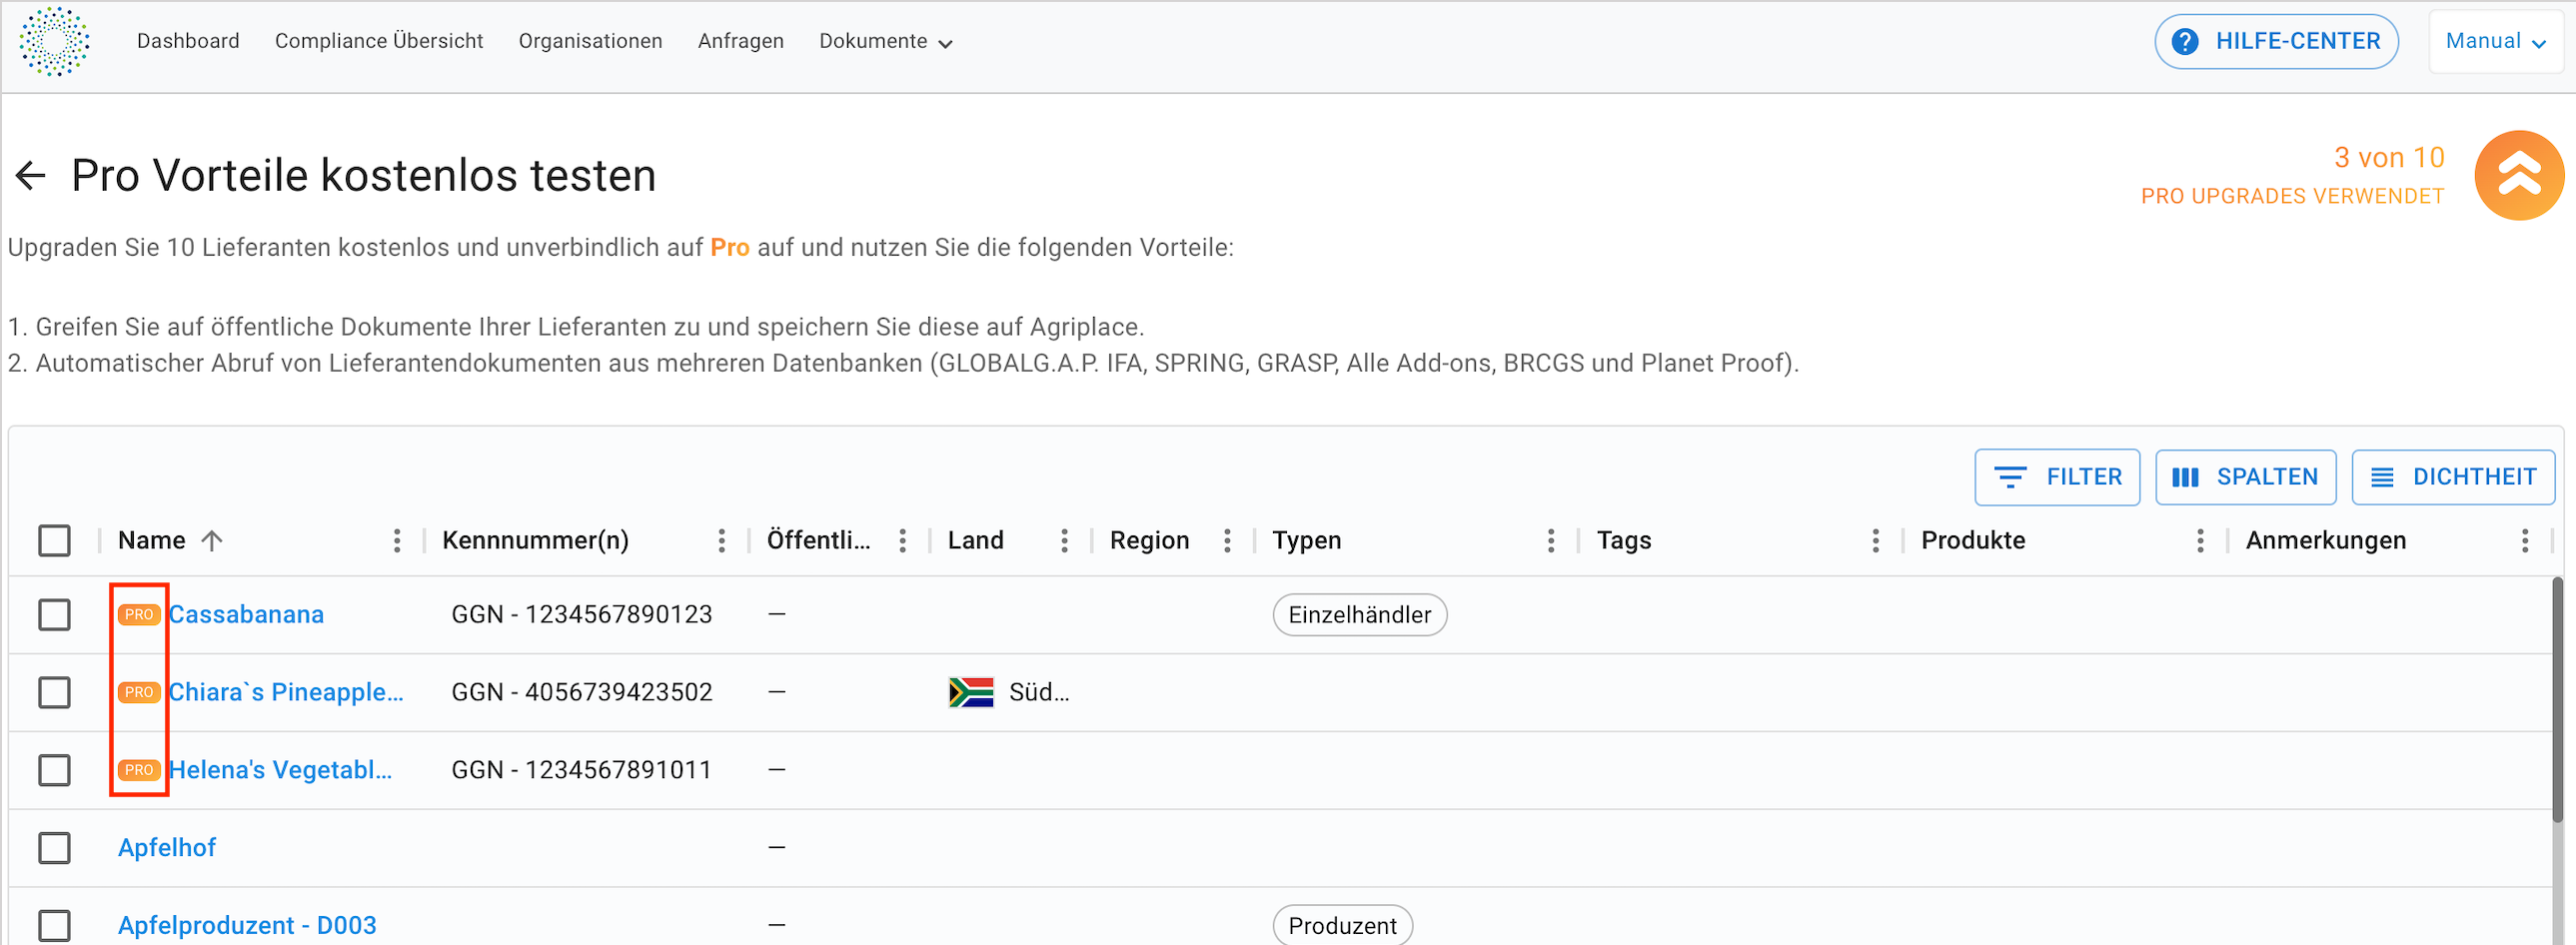Click the HILFE-CENTER button

pyautogui.click(x=2276, y=41)
